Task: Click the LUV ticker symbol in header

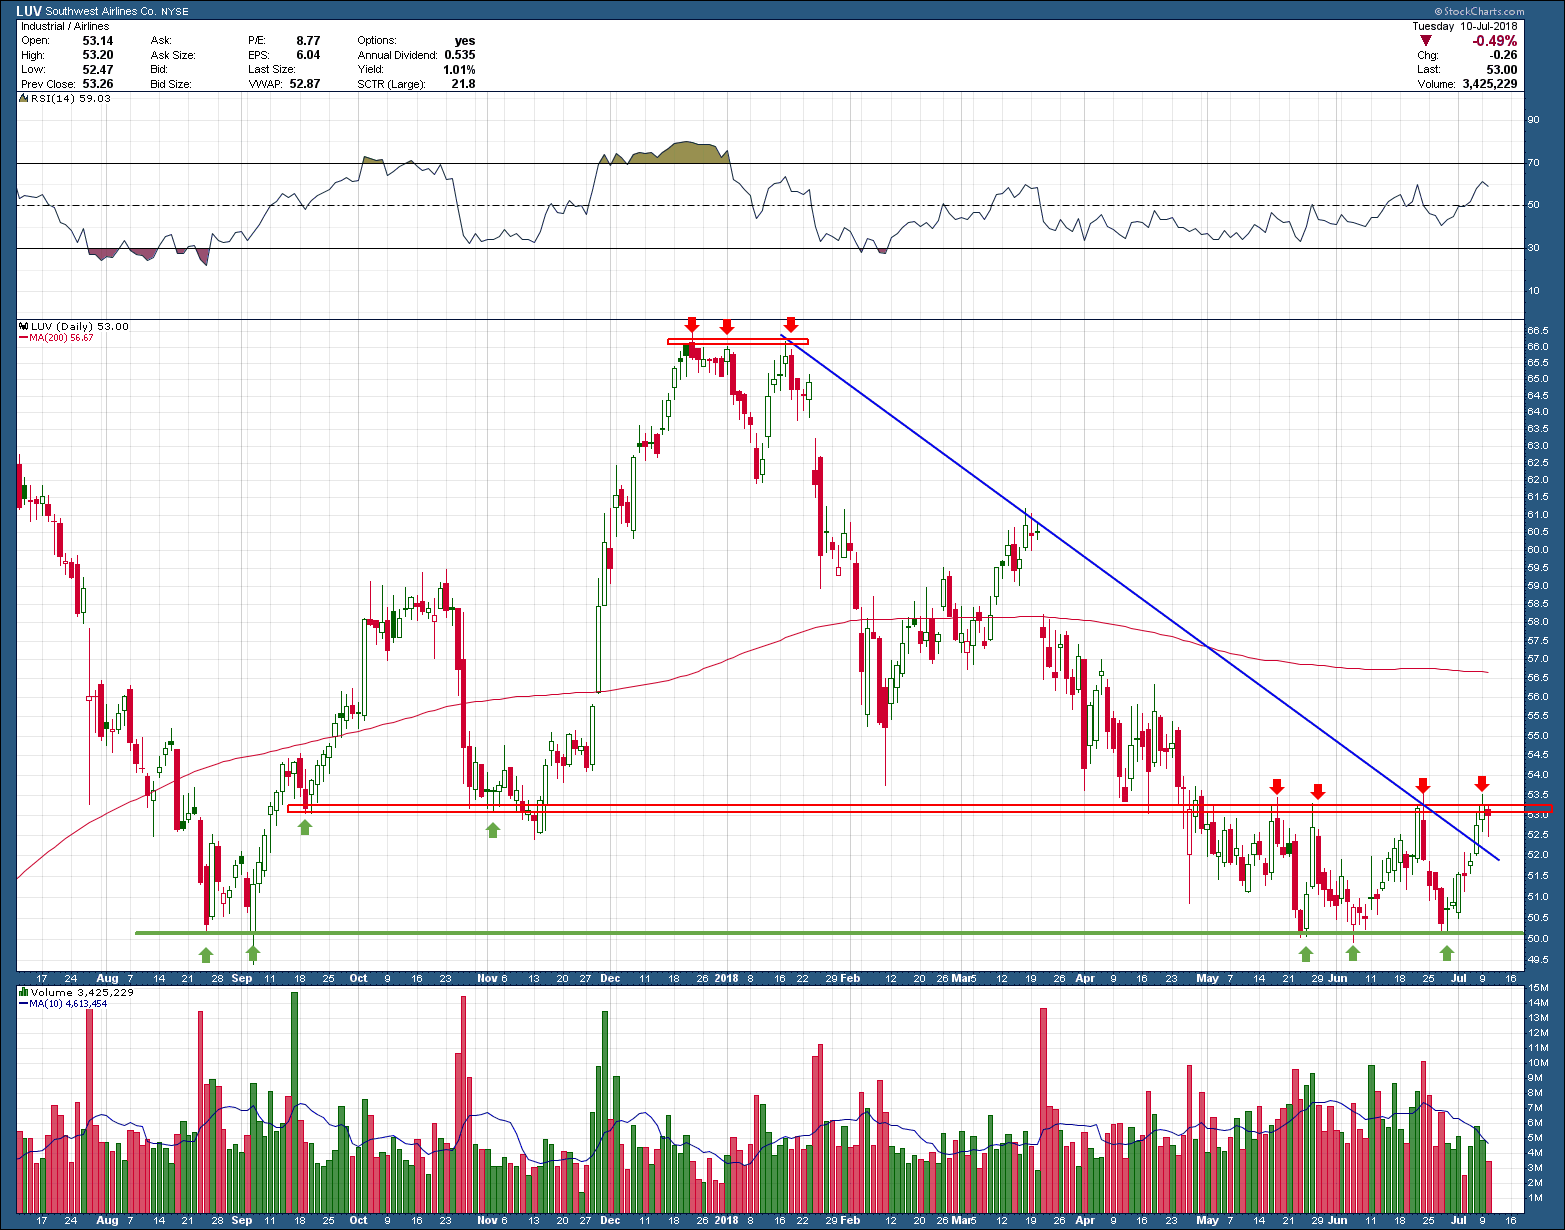Action: click(29, 11)
